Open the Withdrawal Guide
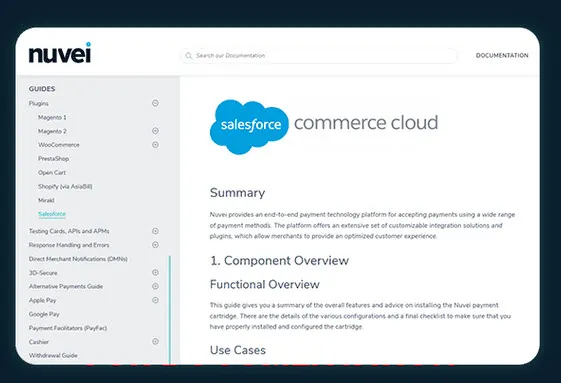The width and height of the screenshot is (561, 383). click(53, 355)
